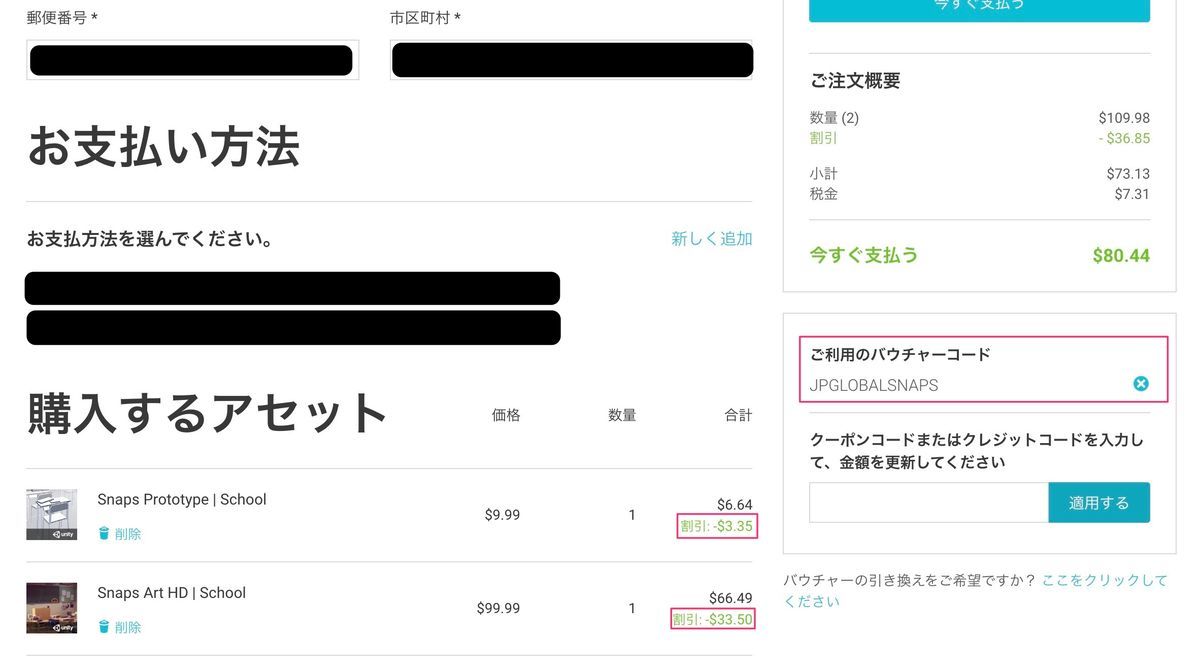Remove the JPGLOBALSNAPS voucher code
The height and width of the screenshot is (669, 1200).
(1140, 384)
